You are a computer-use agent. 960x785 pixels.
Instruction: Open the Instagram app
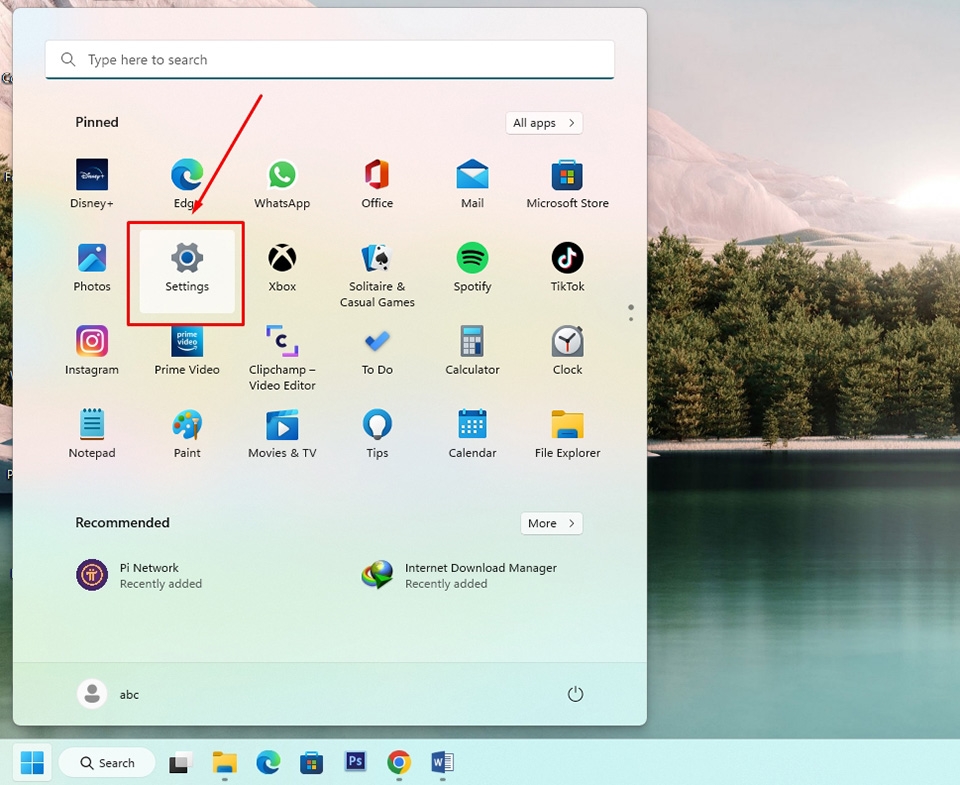click(x=92, y=350)
